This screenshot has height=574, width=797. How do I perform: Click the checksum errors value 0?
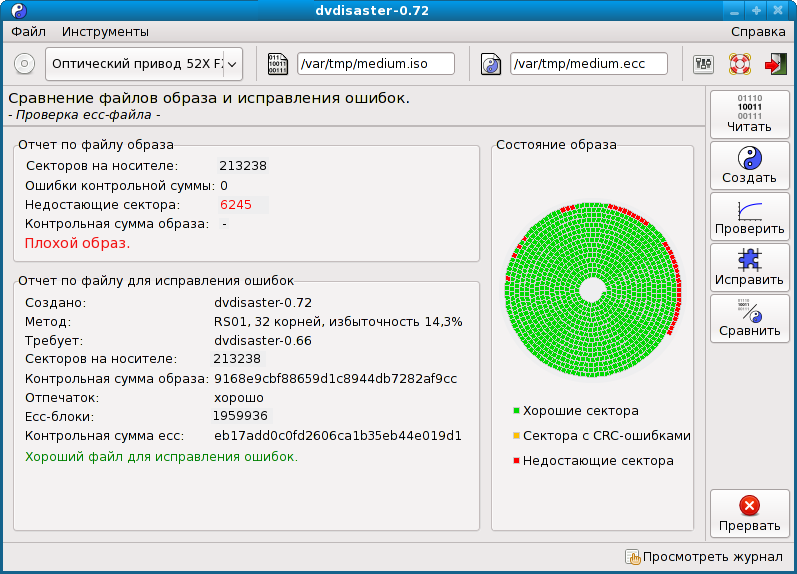[224, 186]
